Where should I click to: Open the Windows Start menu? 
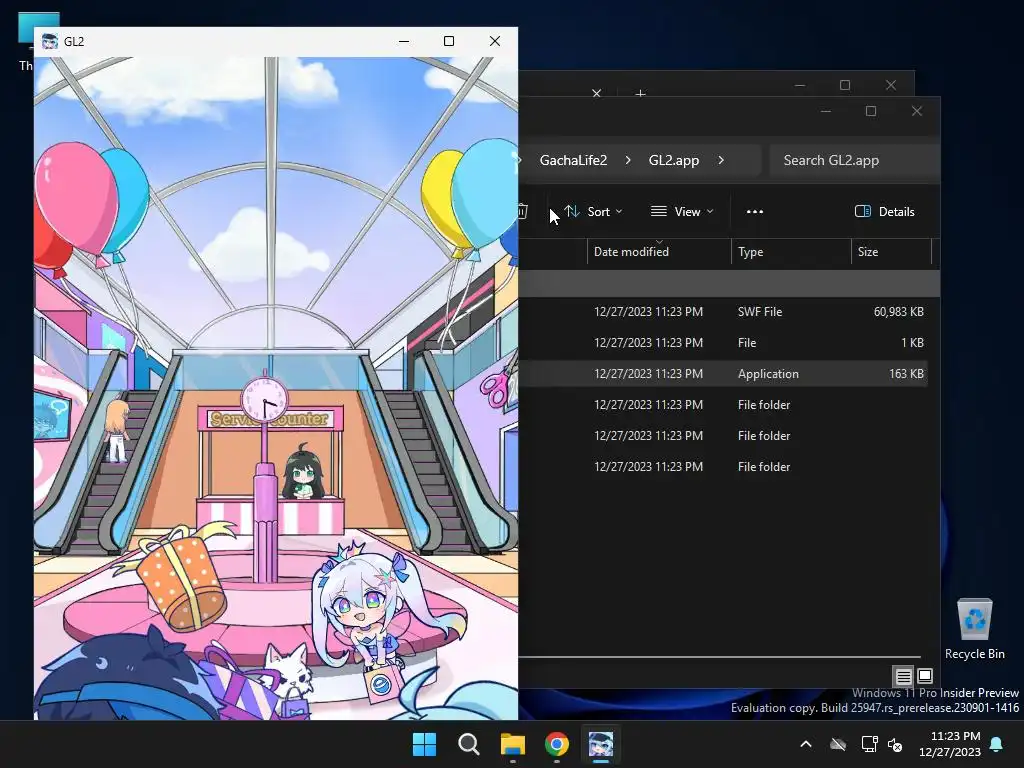[x=424, y=744]
